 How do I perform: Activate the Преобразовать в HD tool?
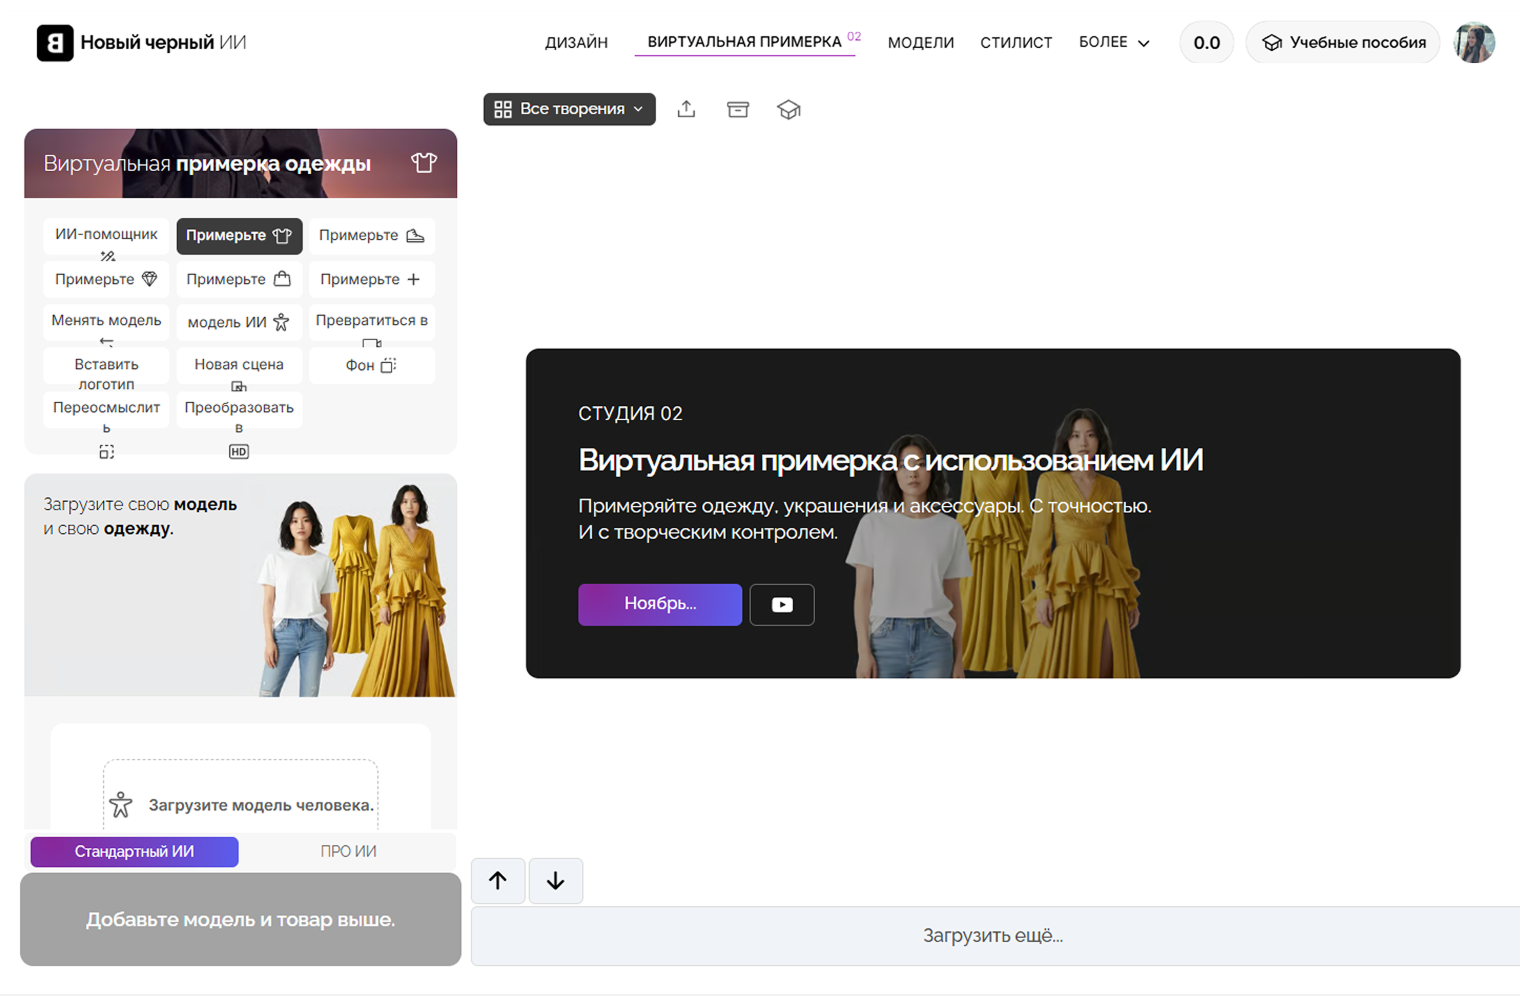[239, 414]
